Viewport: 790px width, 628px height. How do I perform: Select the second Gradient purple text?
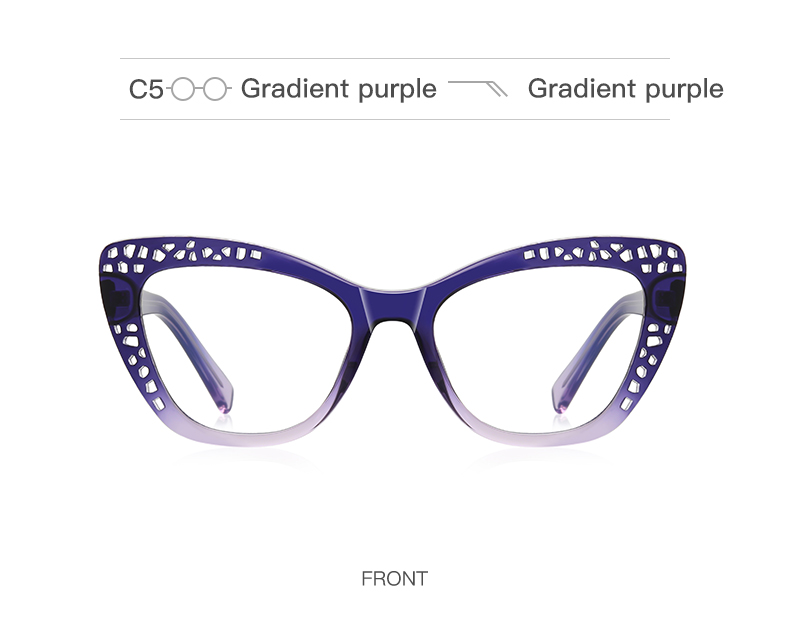625,89
